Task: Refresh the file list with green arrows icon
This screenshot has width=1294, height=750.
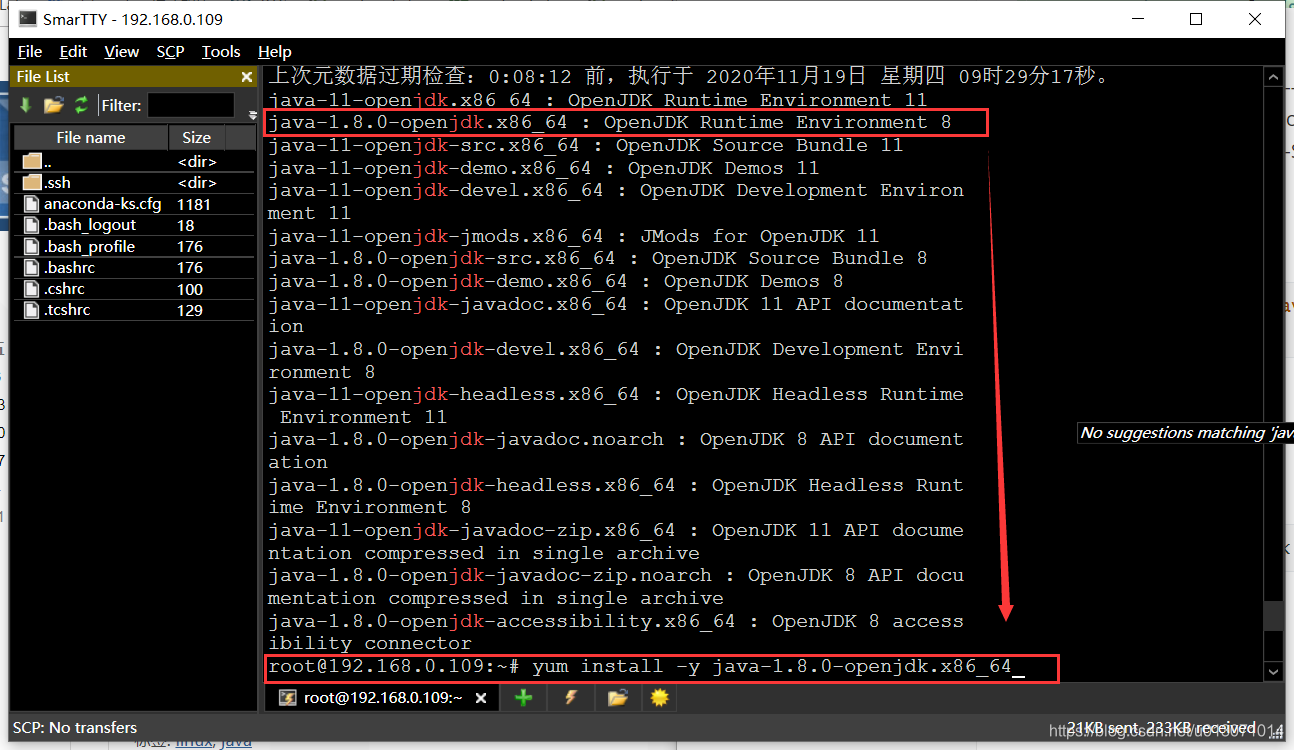Action: 82,105
